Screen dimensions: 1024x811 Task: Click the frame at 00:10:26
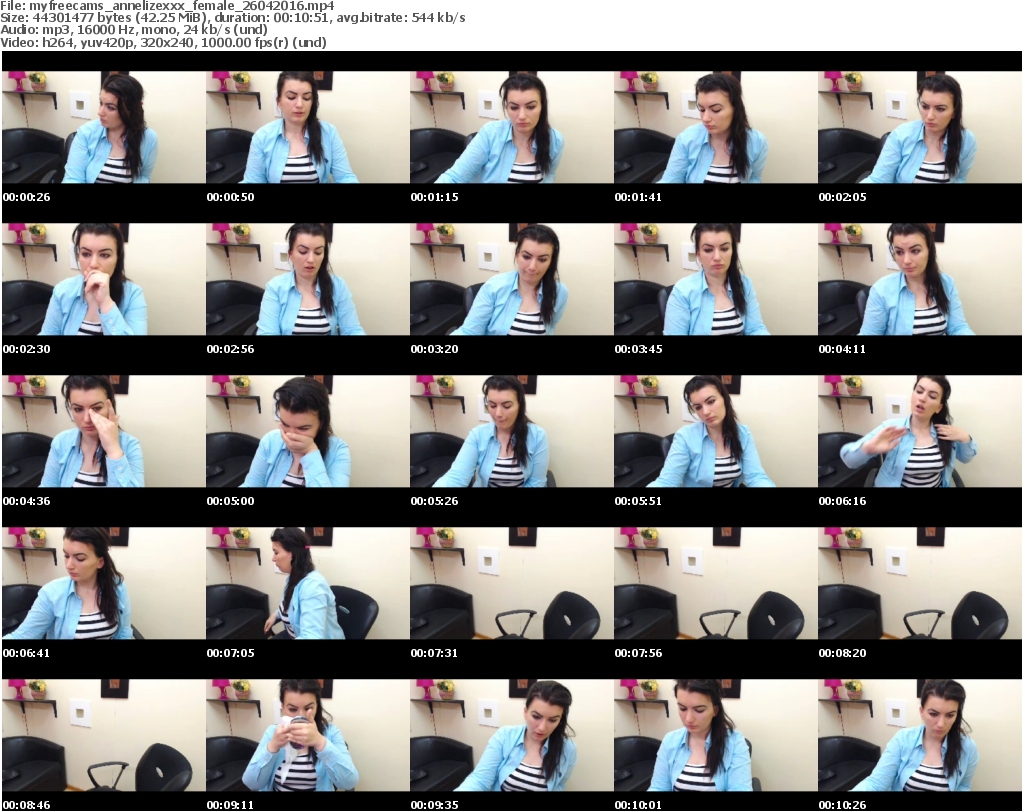click(x=920, y=735)
